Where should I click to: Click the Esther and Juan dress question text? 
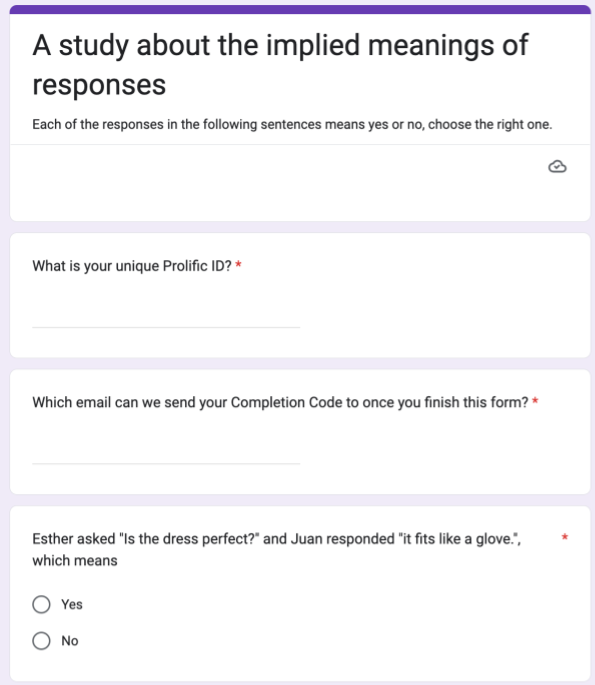point(277,550)
